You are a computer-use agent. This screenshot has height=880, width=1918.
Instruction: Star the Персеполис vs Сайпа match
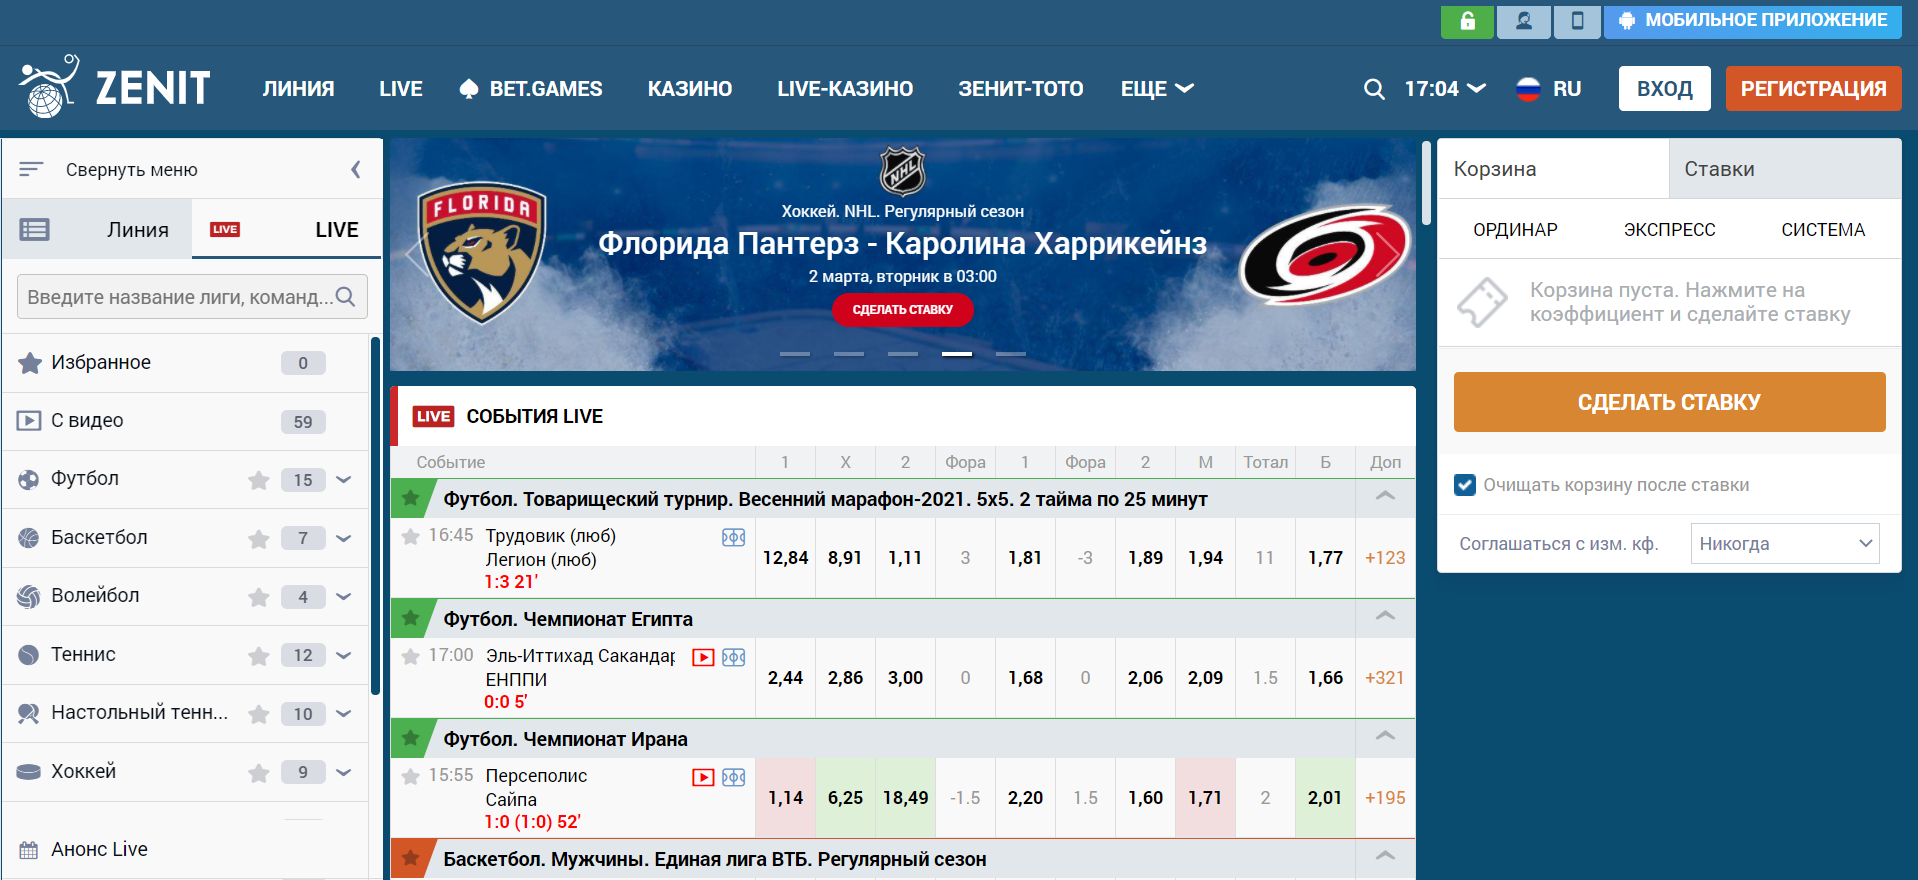point(410,776)
